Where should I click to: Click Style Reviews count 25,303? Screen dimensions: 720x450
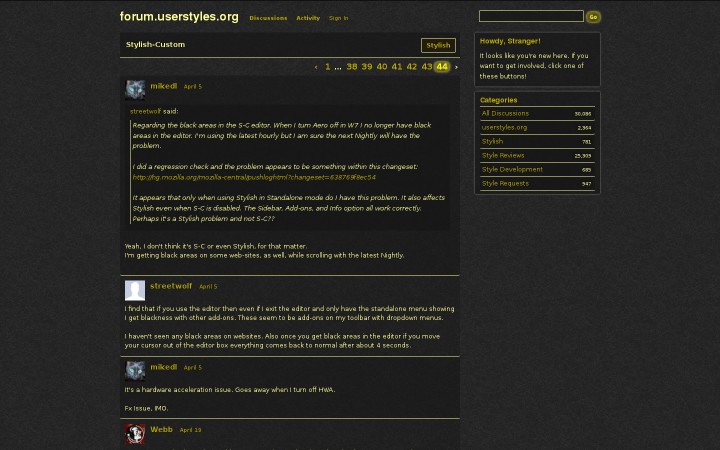(x=583, y=156)
